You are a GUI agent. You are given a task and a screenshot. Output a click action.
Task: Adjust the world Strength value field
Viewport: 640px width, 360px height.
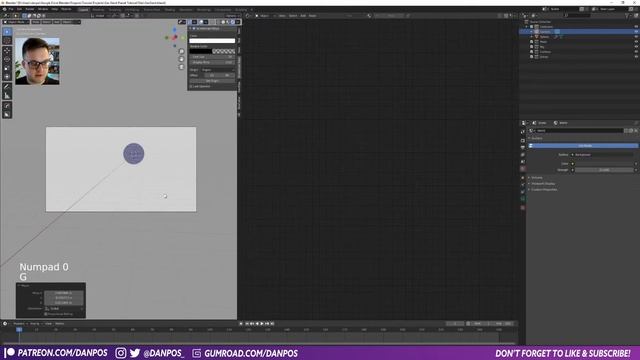pyautogui.click(x=605, y=170)
